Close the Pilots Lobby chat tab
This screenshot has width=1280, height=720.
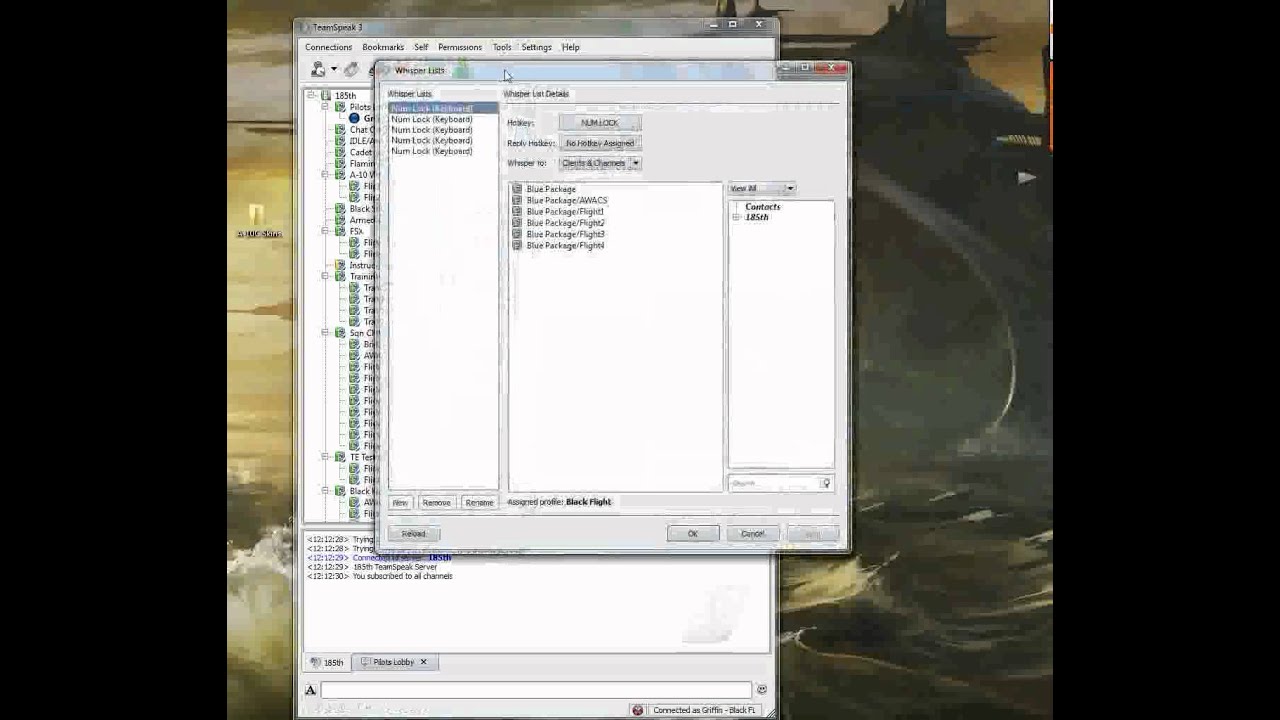(x=423, y=662)
